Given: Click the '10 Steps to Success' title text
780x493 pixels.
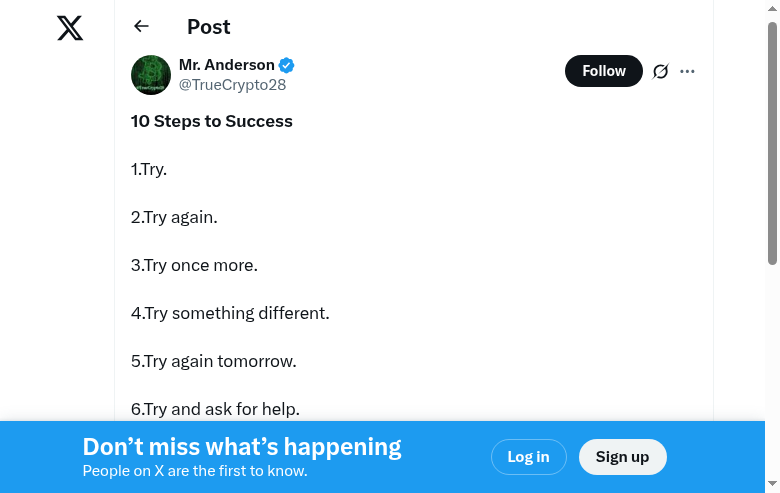Looking at the screenshot, I should point(212,122).
